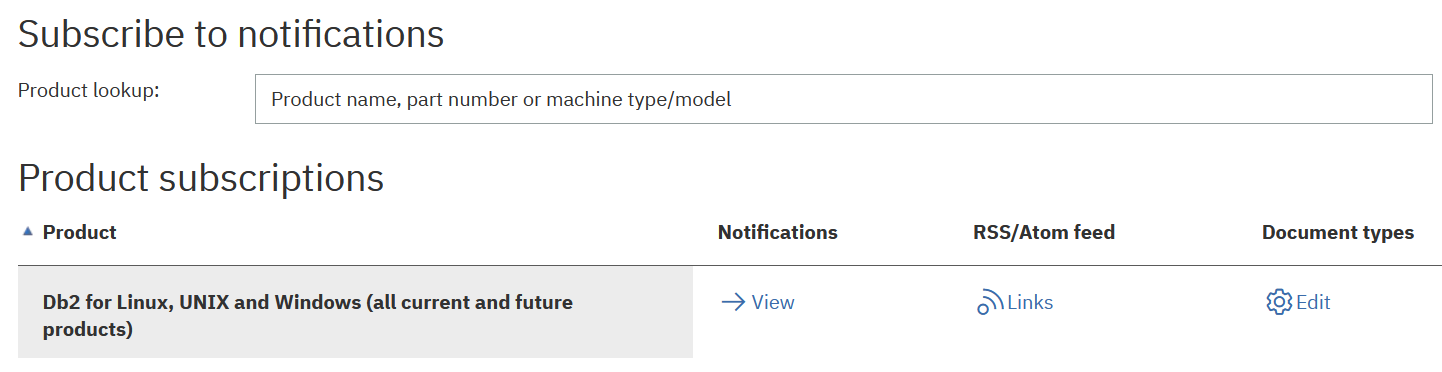Click the Product lookup label
Screen dimensions: 1442x372
tap(89, 89)
